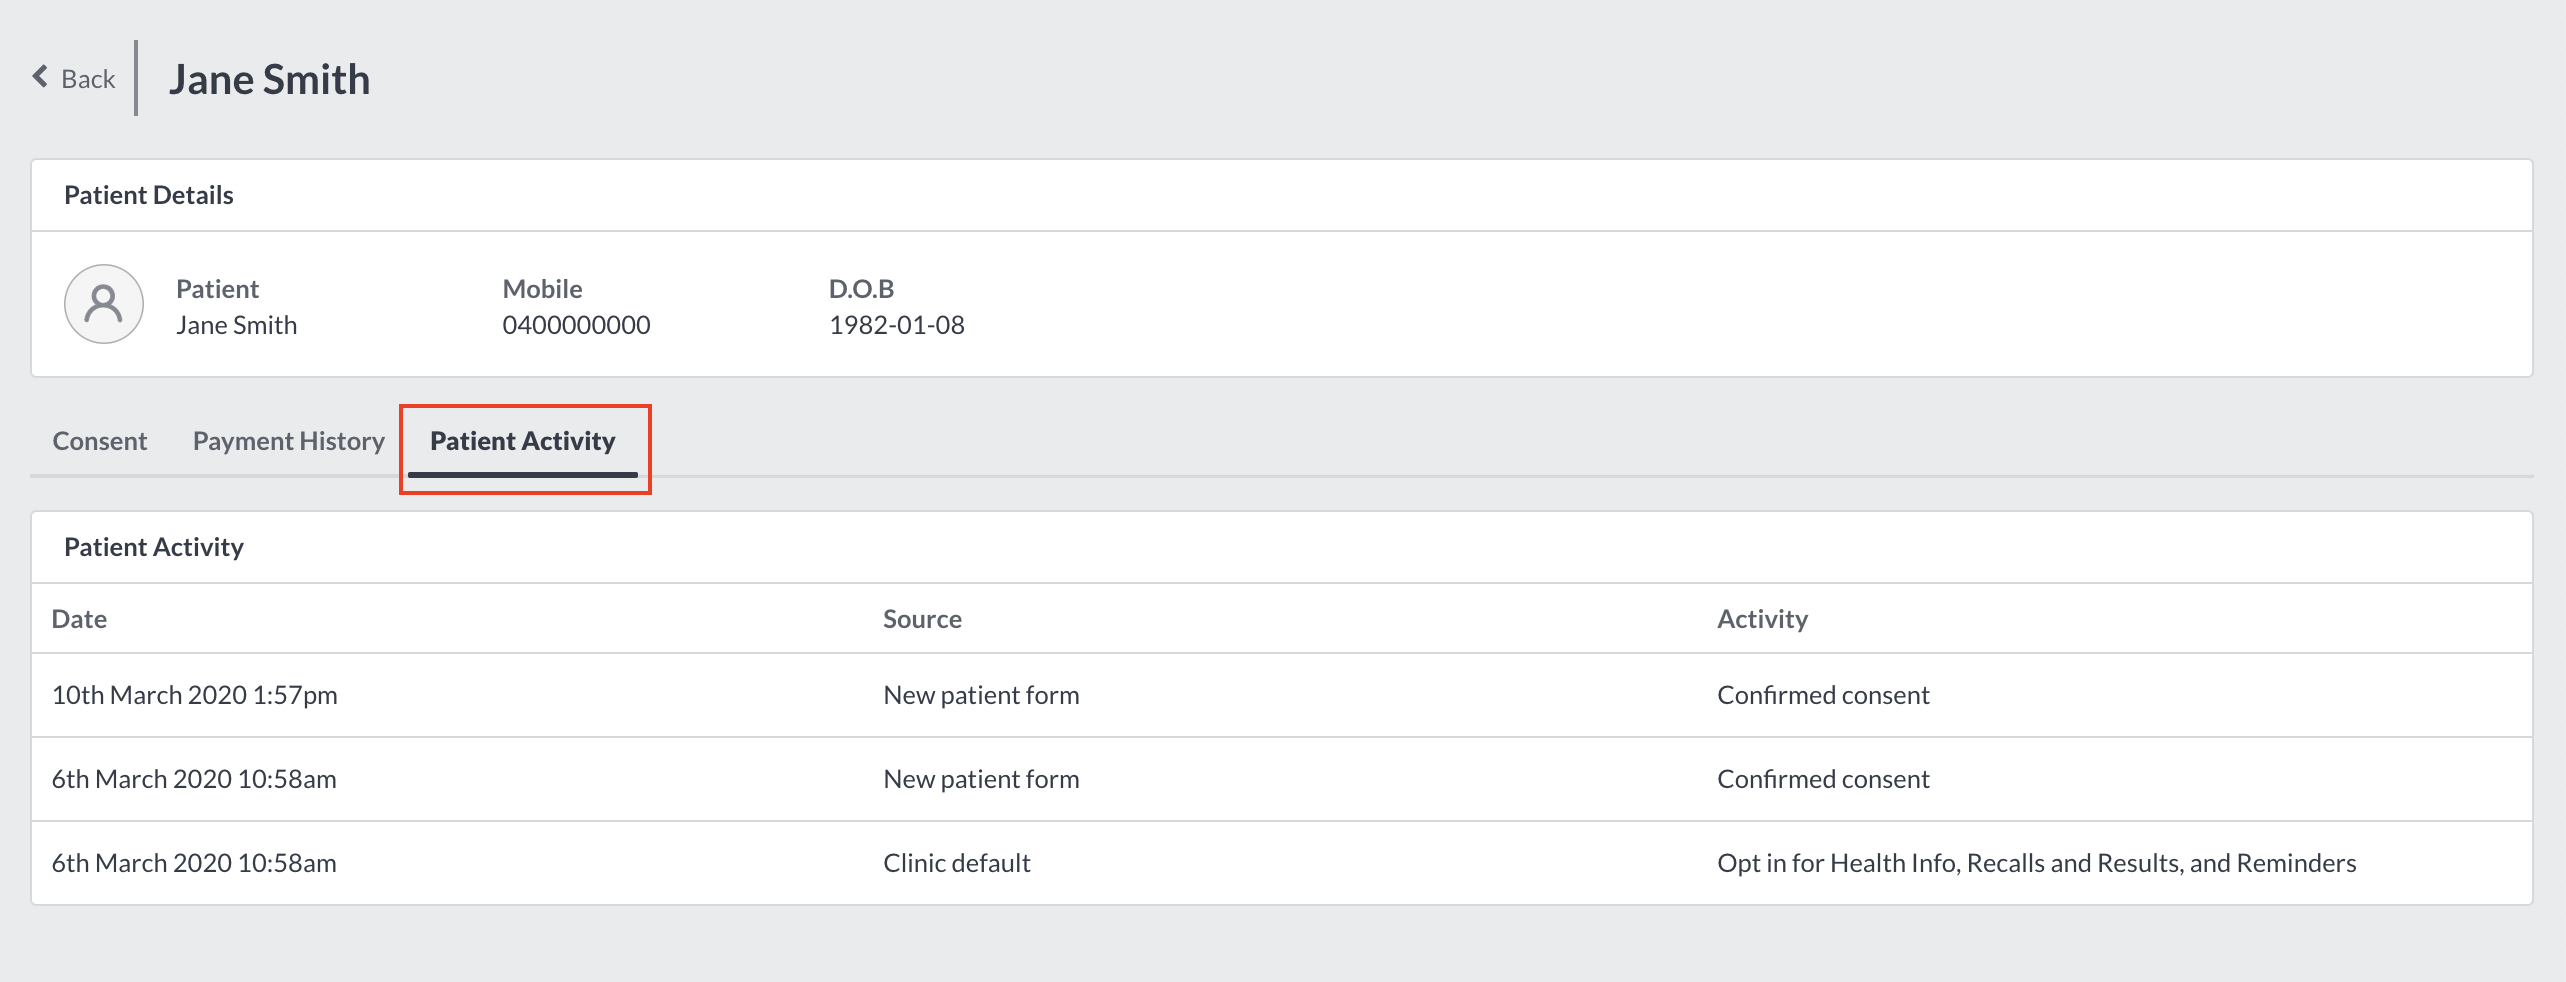This screenshot has height=982, width=2566.
Task: Click the Source column header
Action: [x=922, y=619]
